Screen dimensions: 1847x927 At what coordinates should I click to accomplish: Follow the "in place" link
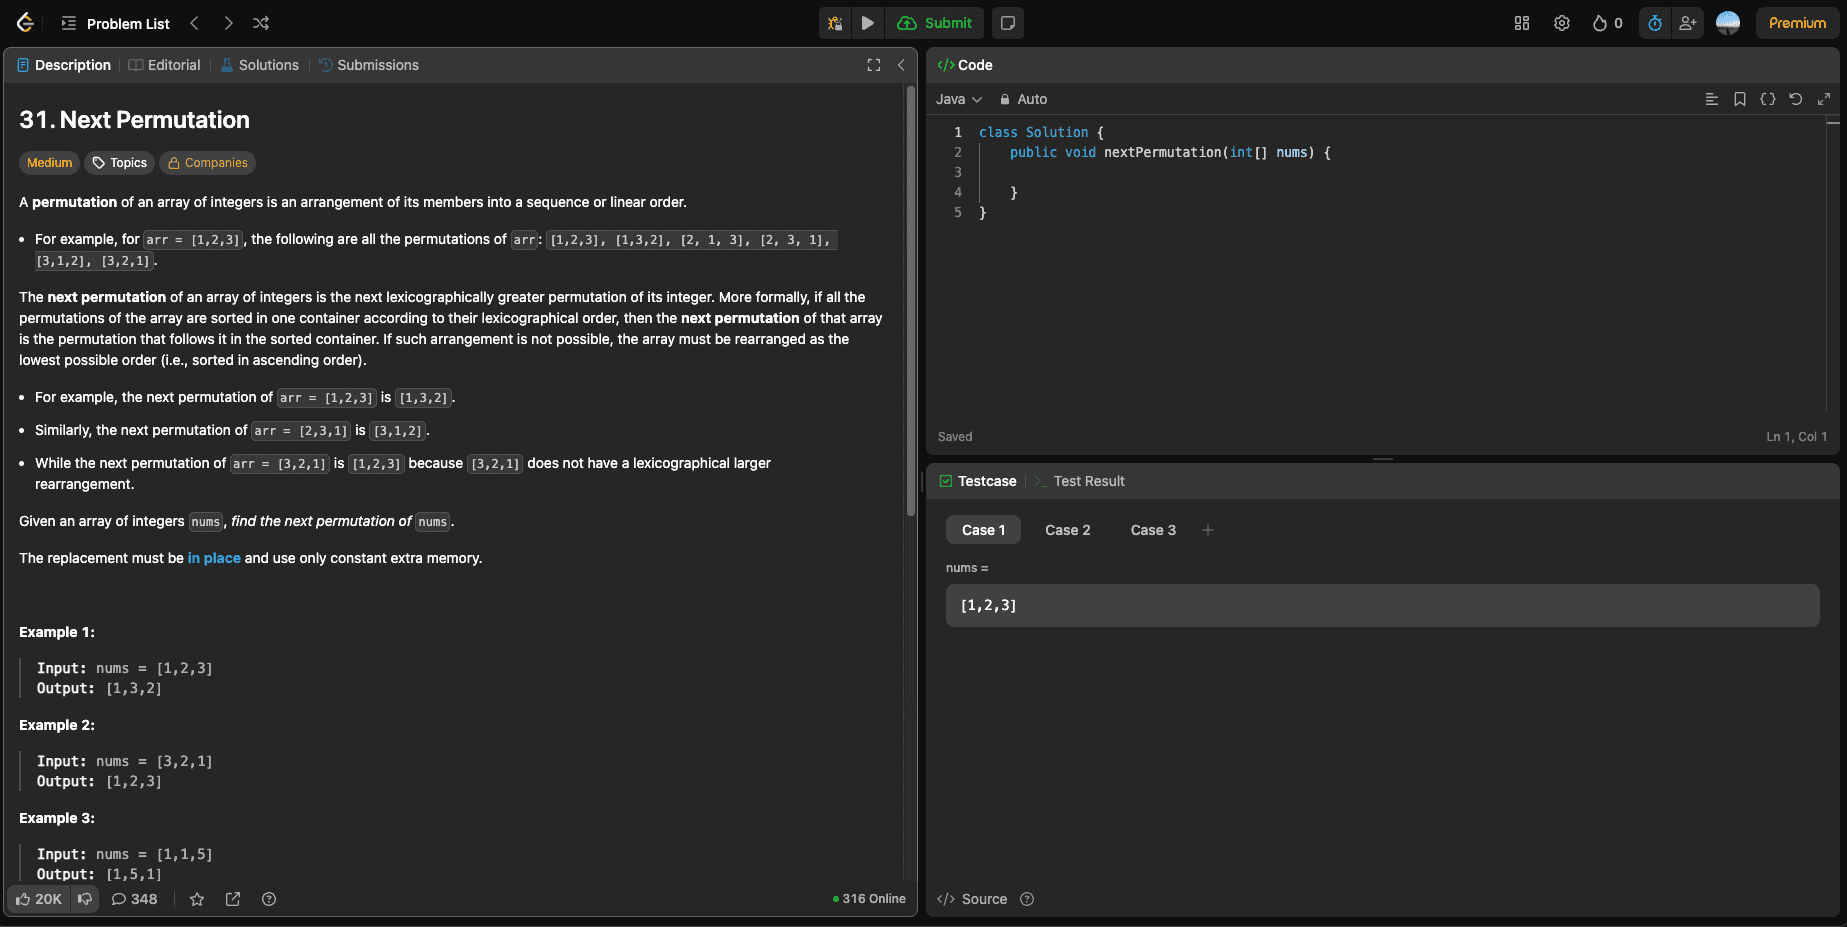point(214,558)
